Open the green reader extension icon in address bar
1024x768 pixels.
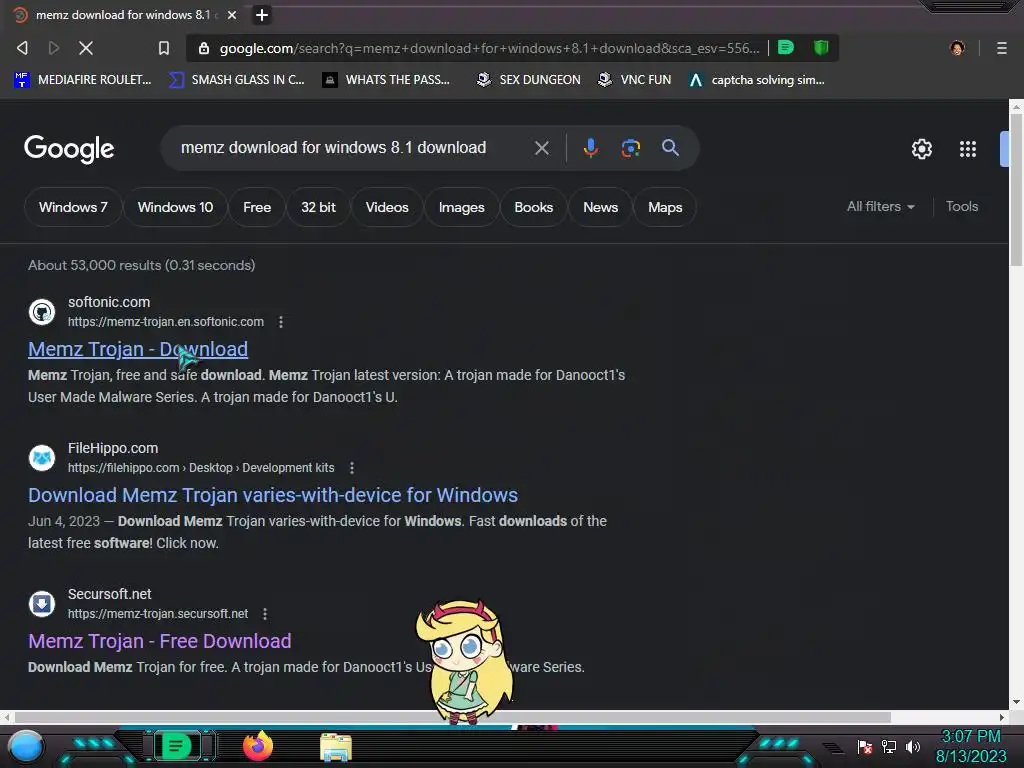tap(786, 48)
